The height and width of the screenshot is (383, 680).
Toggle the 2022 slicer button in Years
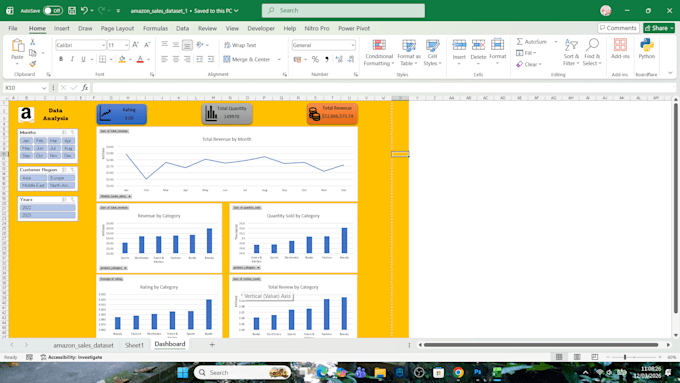[48, 208]
